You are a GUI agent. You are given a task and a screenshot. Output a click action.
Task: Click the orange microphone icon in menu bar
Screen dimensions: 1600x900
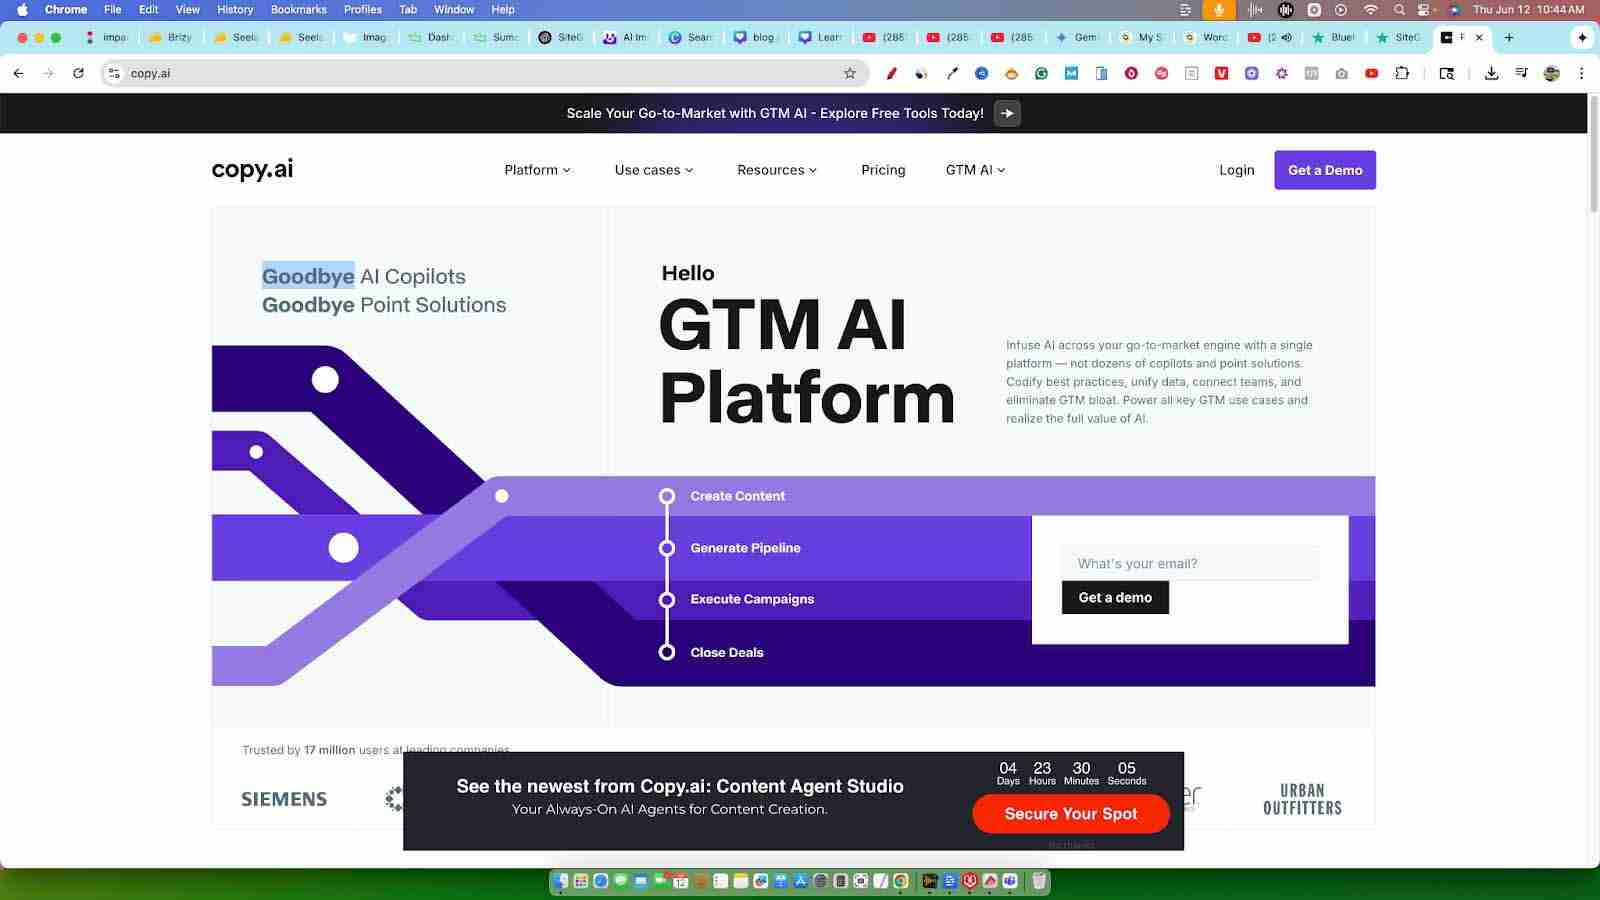coord(1218,9)
